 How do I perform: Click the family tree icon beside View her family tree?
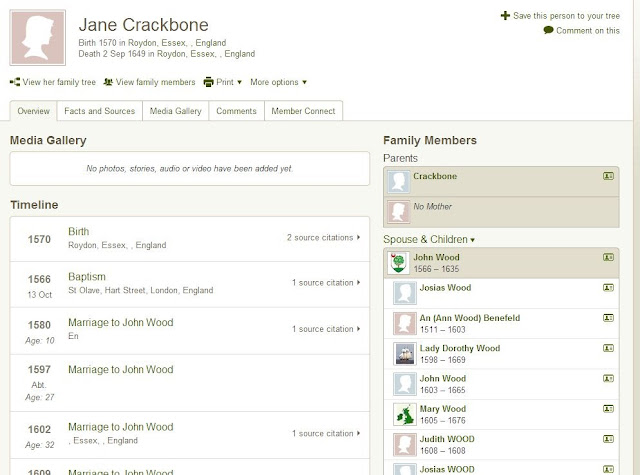click(15, 82)
